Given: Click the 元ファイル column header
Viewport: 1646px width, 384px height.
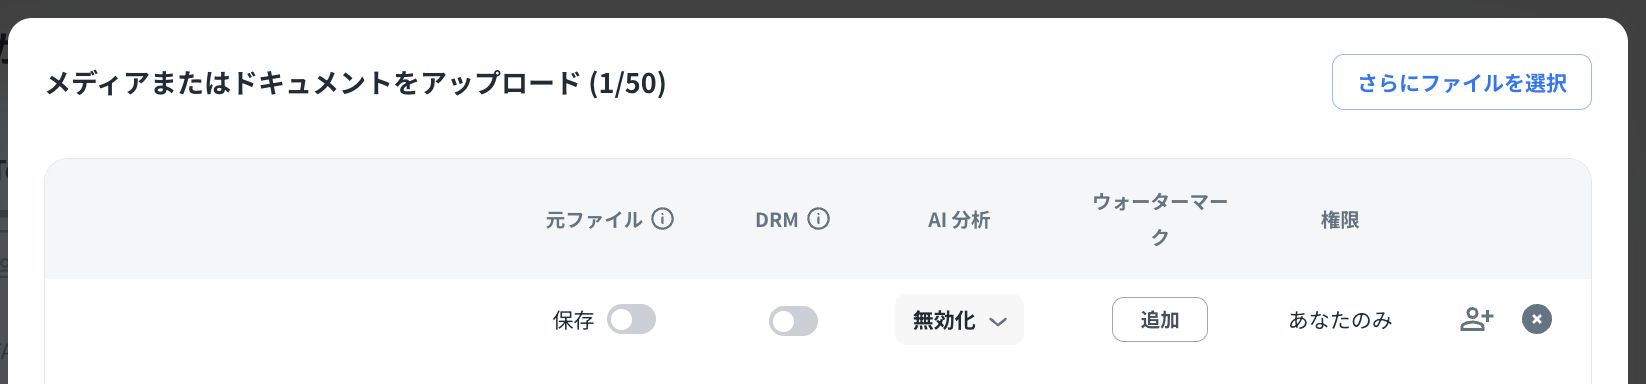Looking at the screenshot, I should tap(594, 219).
